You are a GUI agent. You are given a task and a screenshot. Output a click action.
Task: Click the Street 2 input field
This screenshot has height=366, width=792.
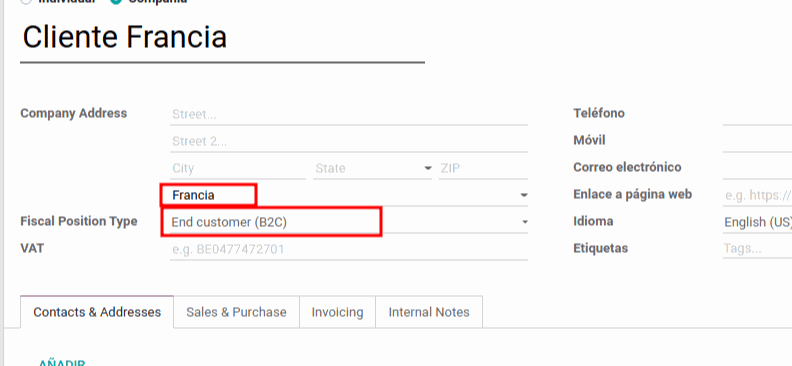(x=349, y=141)
